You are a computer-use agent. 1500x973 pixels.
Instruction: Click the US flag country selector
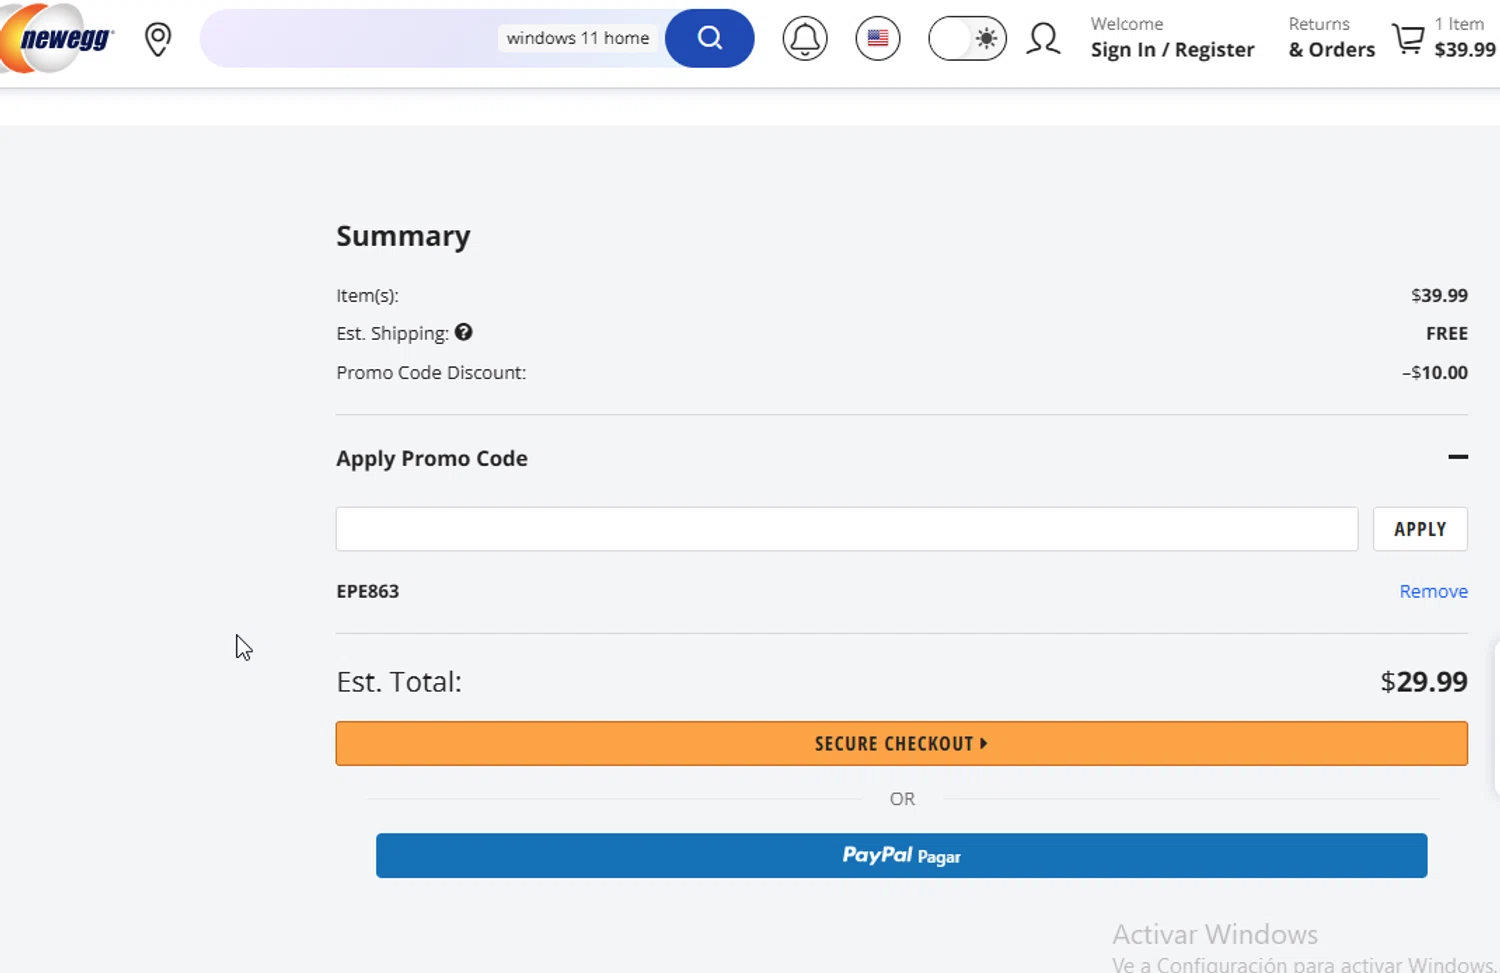pyautogui.click(x=878, y=39)
